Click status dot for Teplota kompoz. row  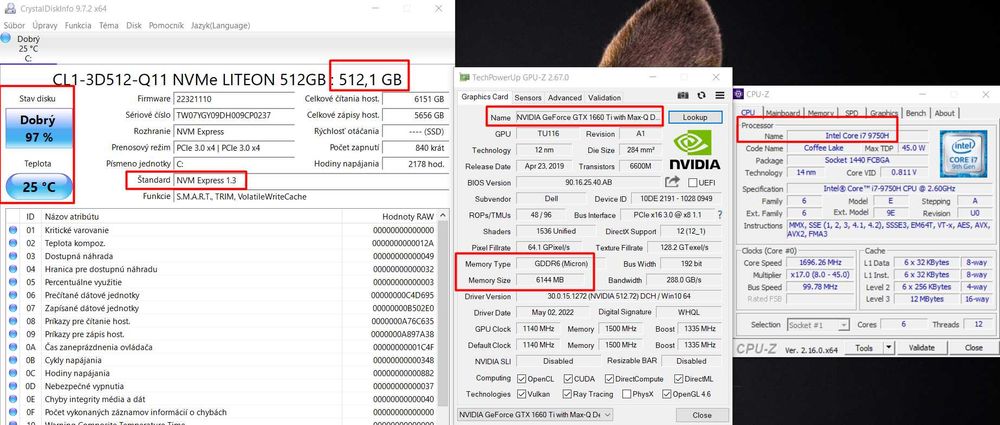[13, 243]
